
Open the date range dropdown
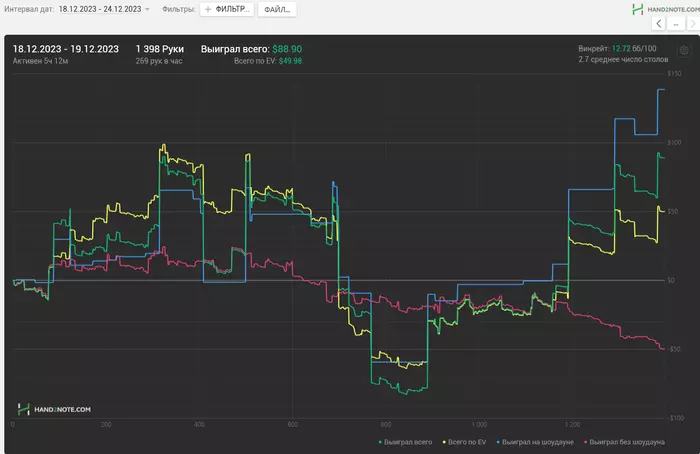[100, 9]
